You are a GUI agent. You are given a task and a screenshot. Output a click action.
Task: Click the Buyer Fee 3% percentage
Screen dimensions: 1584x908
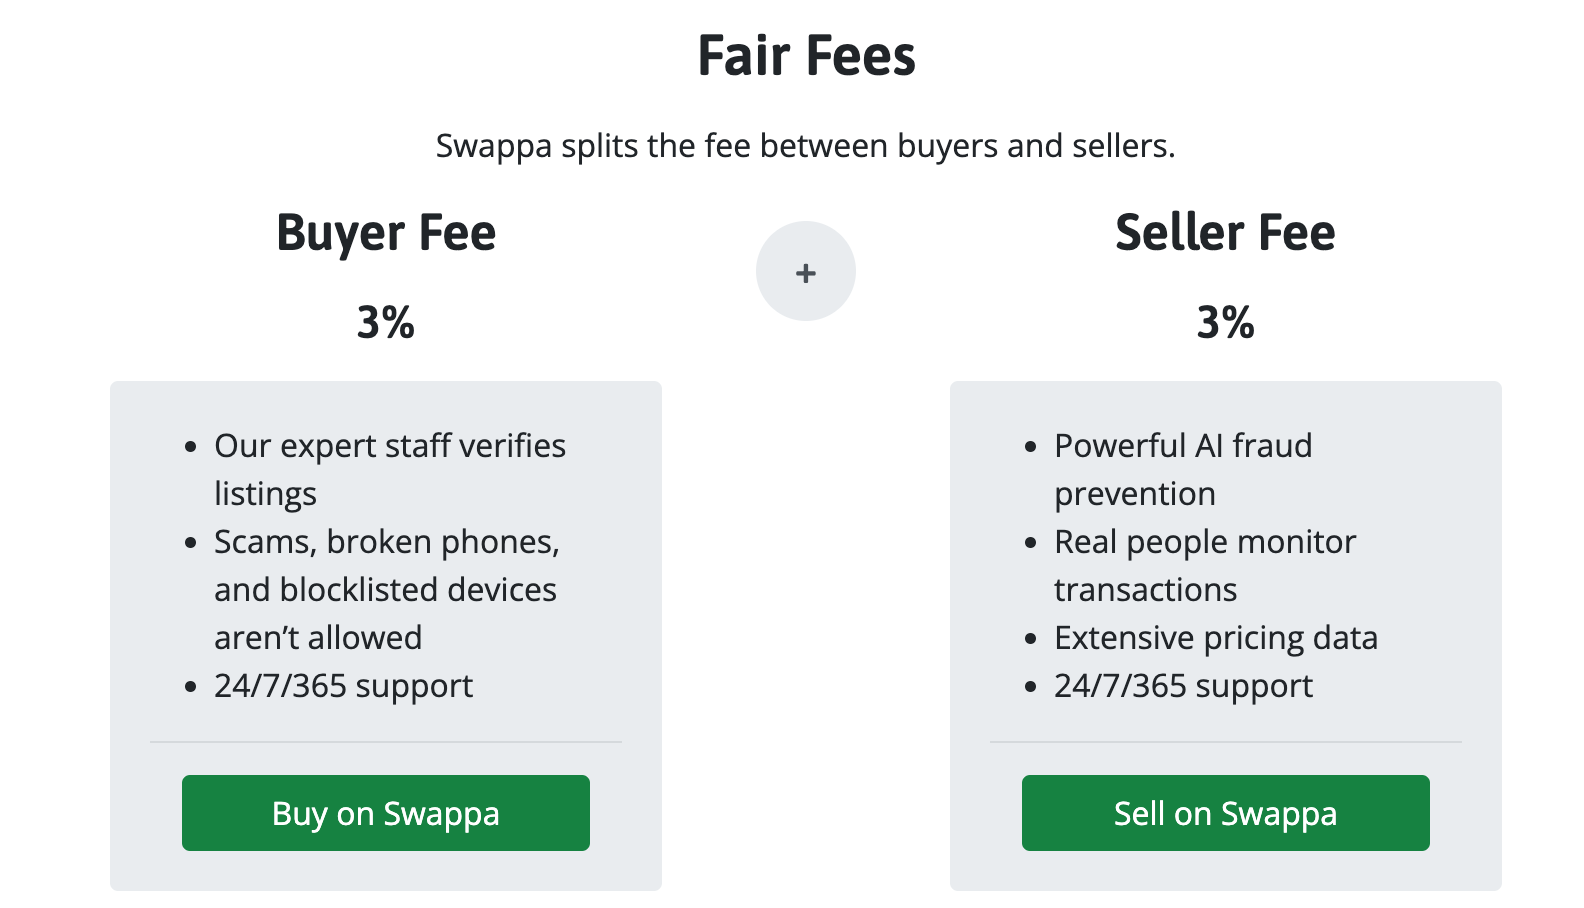386,322
